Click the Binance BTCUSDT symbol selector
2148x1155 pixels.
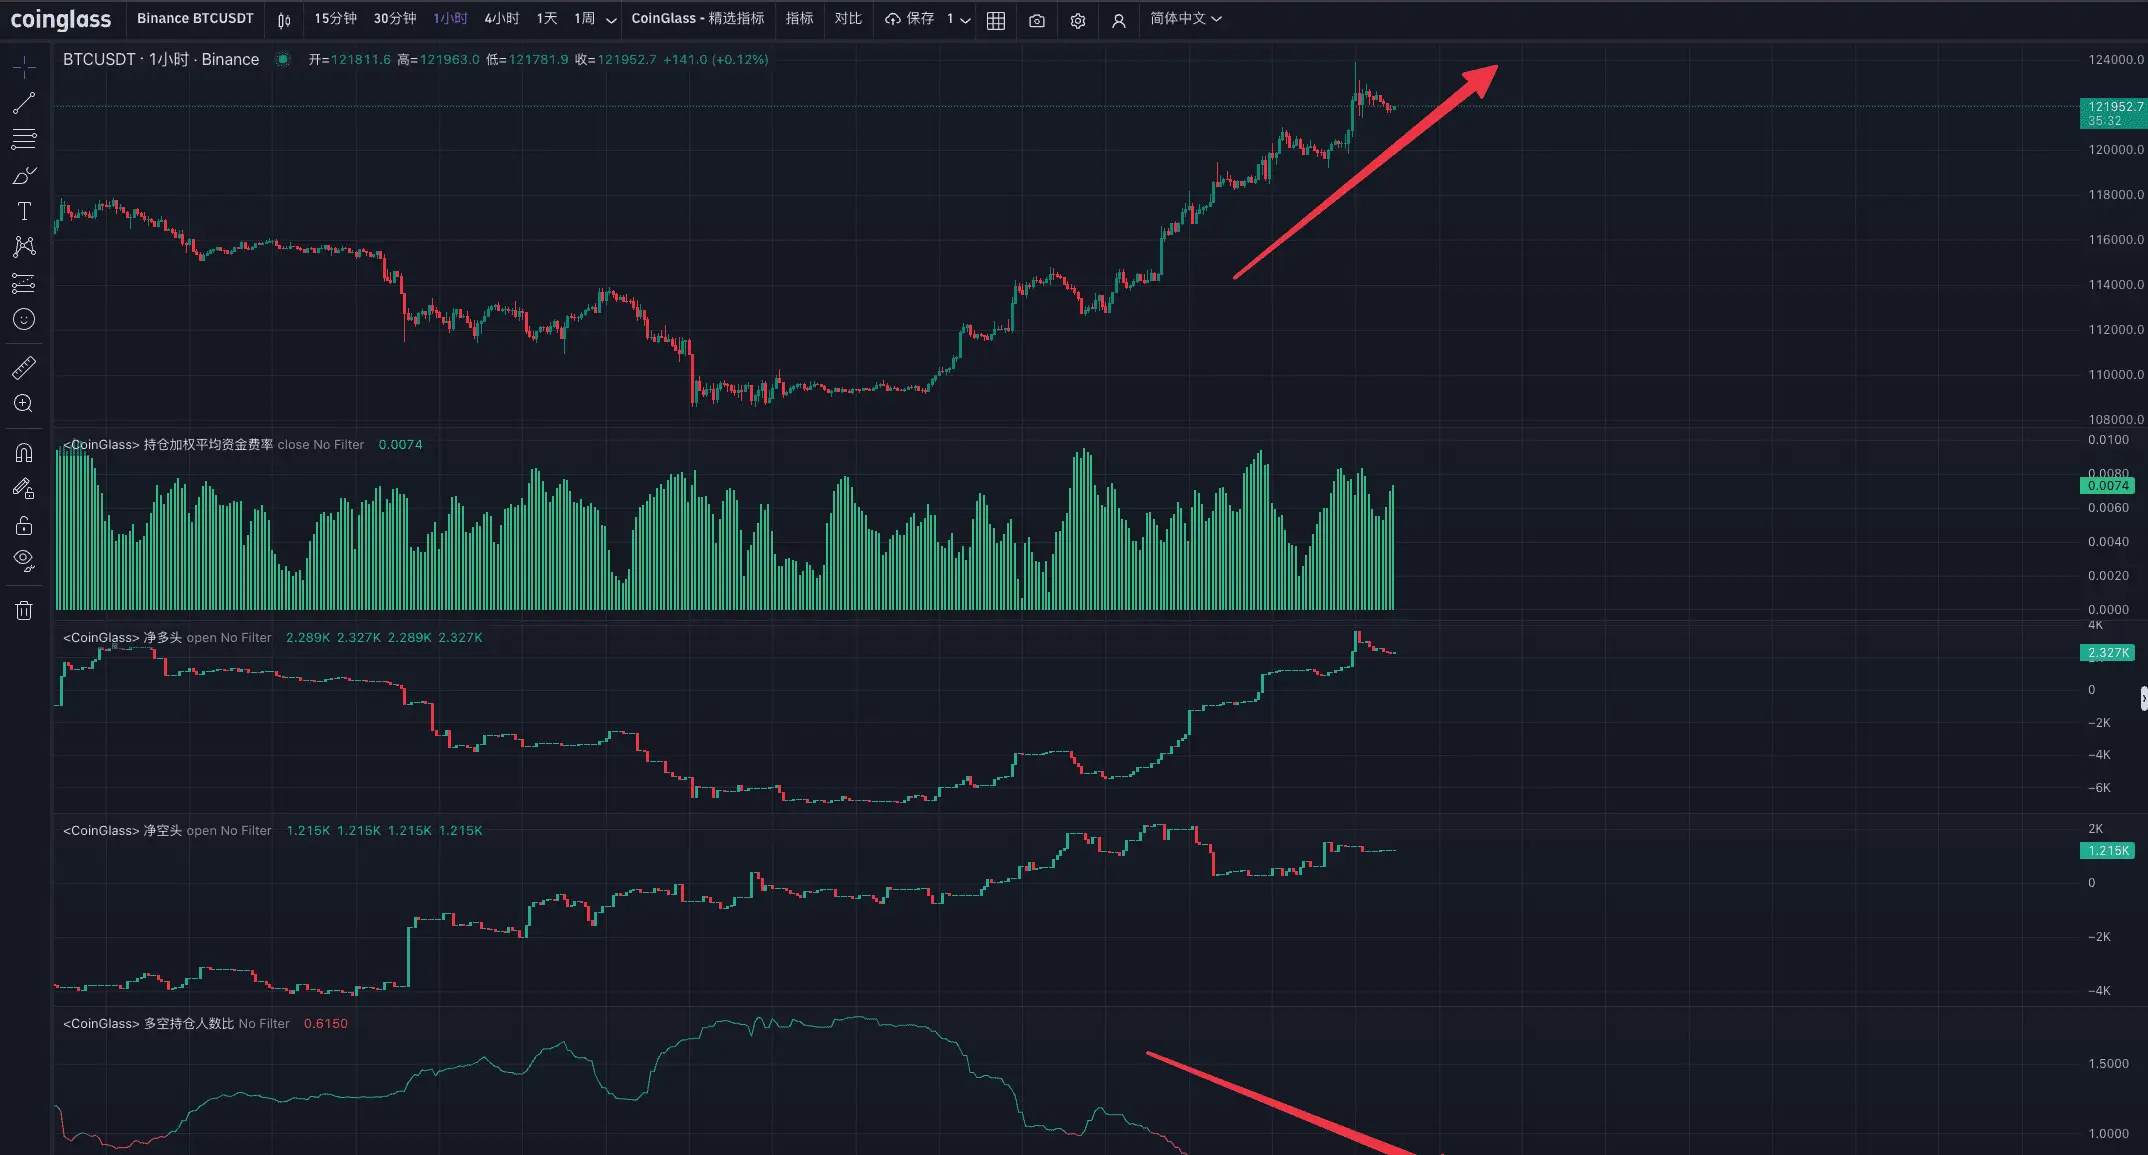point(195,19)
